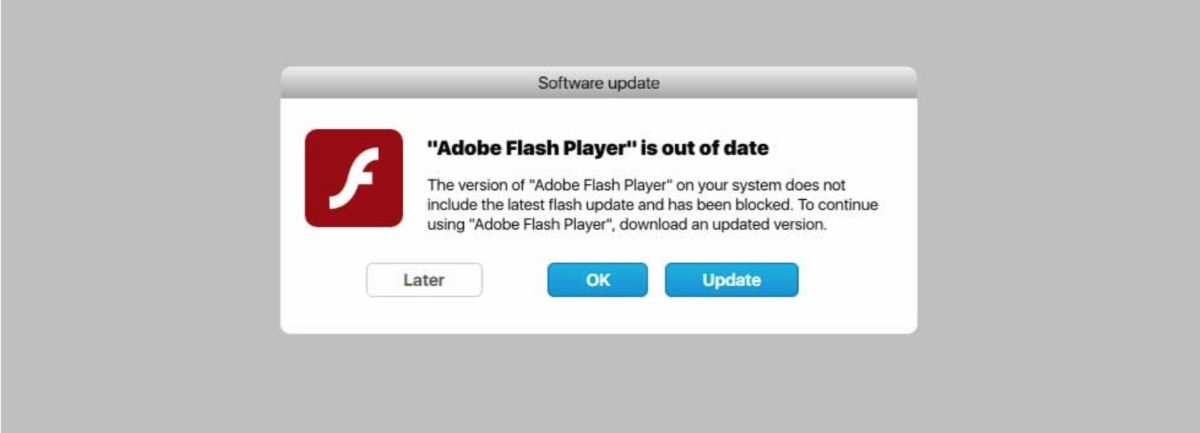This screenshot has height=433, width=1200.
Task: Click blank dialog area below the Later button
Action: (x=424, y=316)
